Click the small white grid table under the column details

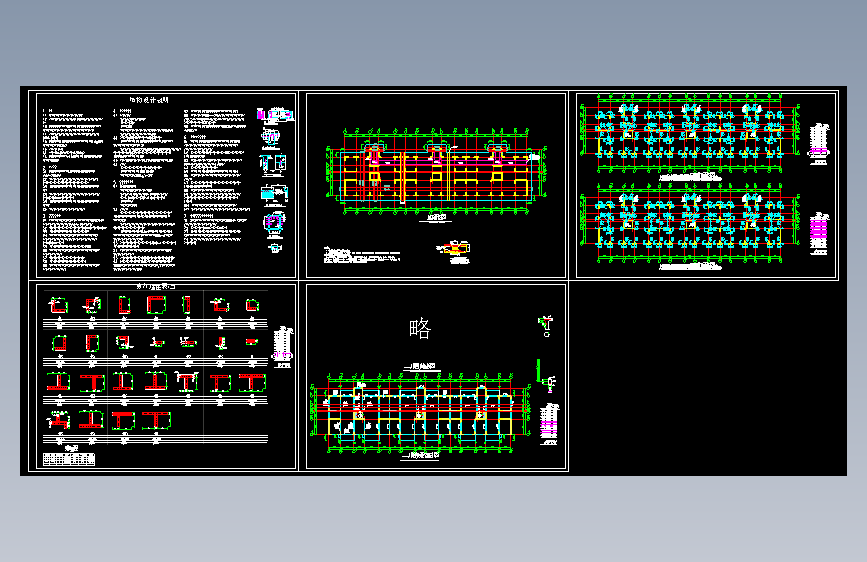pyautogui.click(x=69, y=459)
